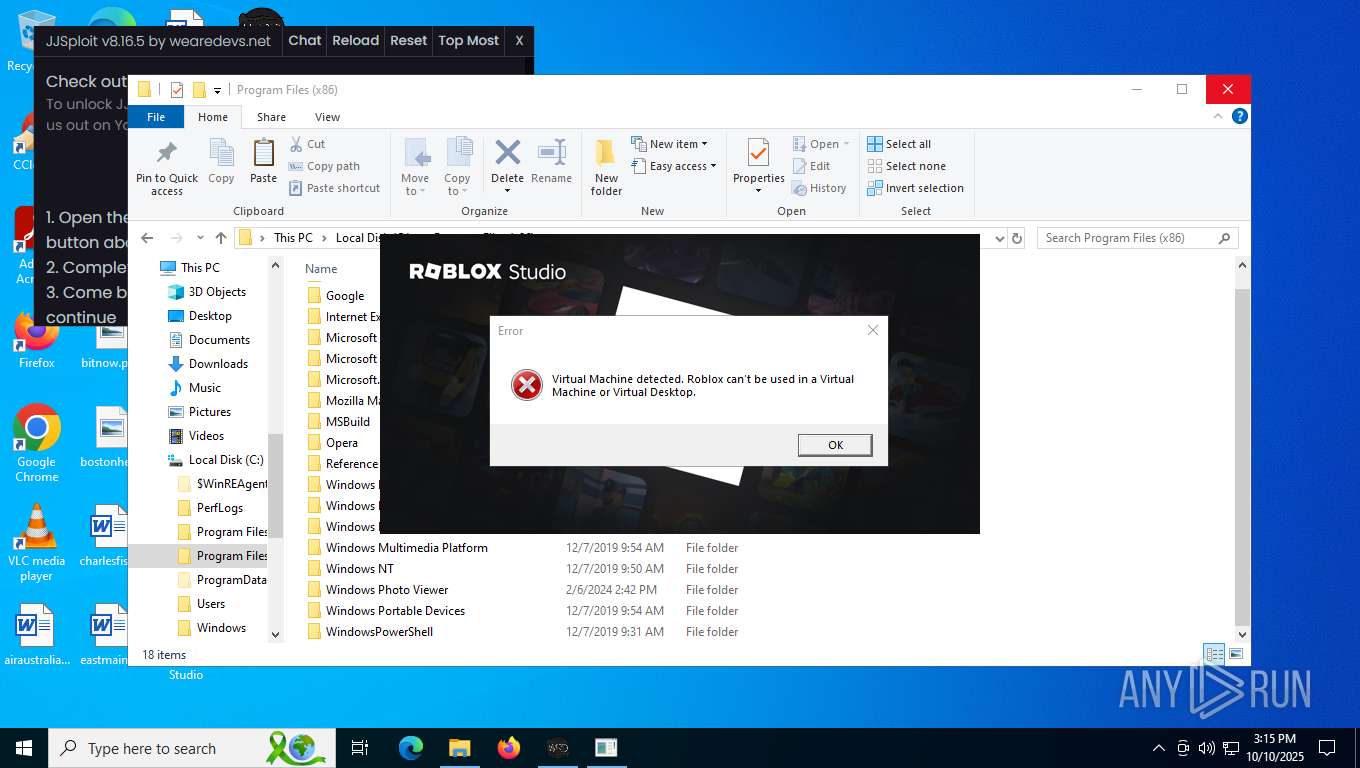Screen dimensions: 1360x768
Task: Click the Type here to search box
Action: click(x=190, y=748)
